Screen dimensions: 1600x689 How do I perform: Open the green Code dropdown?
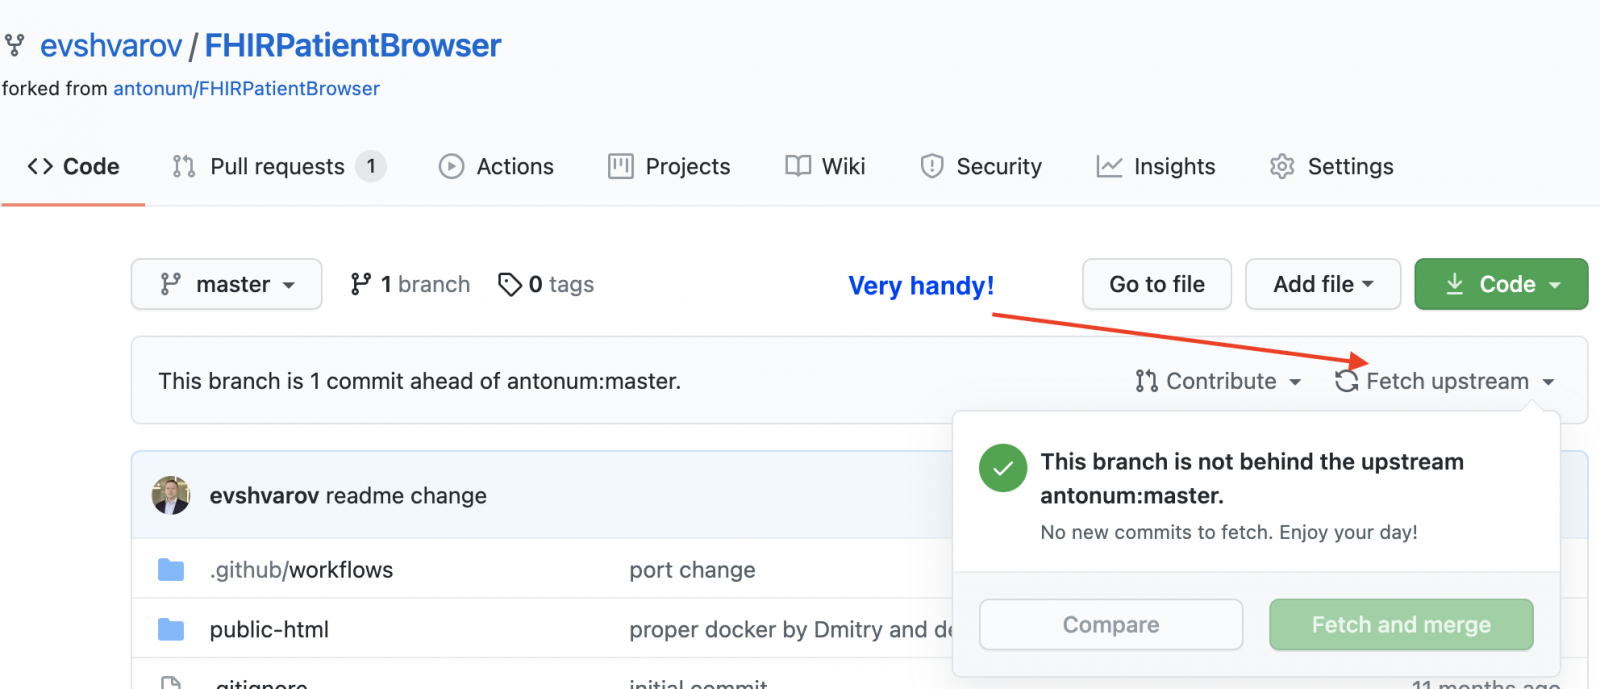[x=1500, y=285]
